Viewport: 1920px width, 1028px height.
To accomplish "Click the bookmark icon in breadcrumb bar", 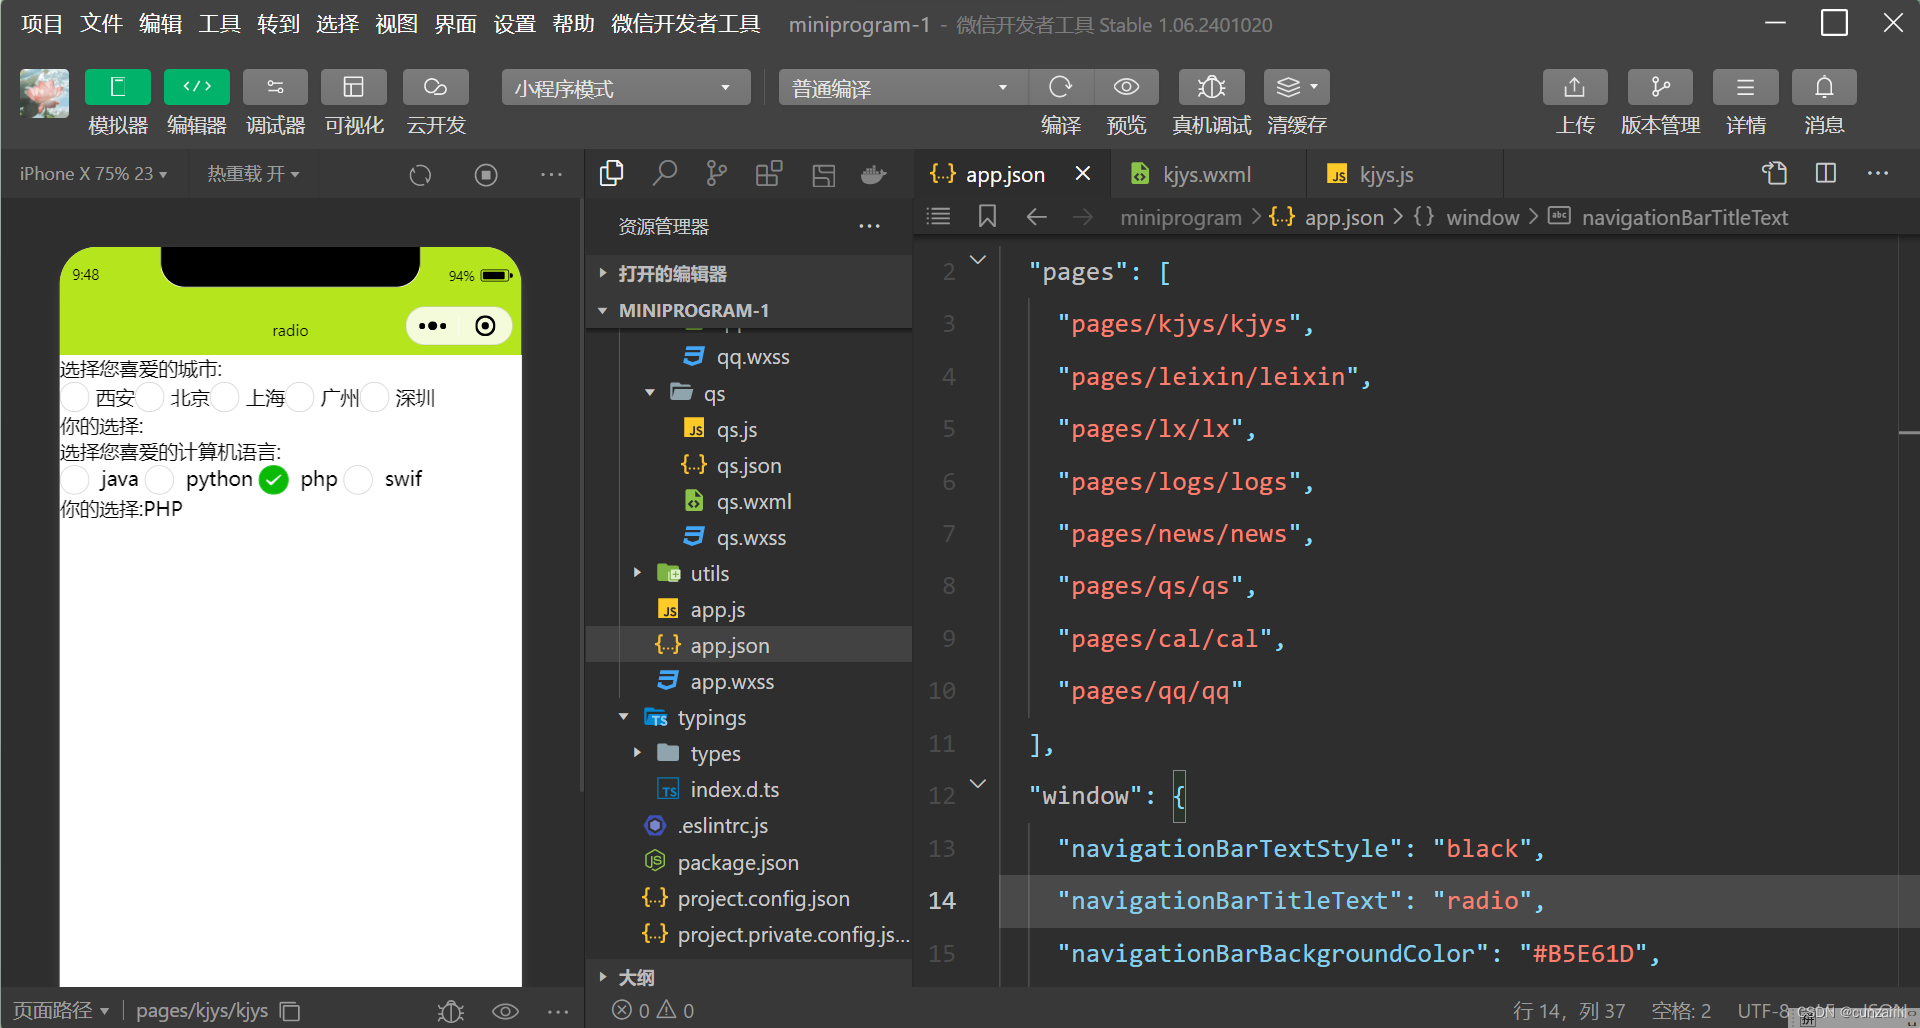I will point(987,217).
